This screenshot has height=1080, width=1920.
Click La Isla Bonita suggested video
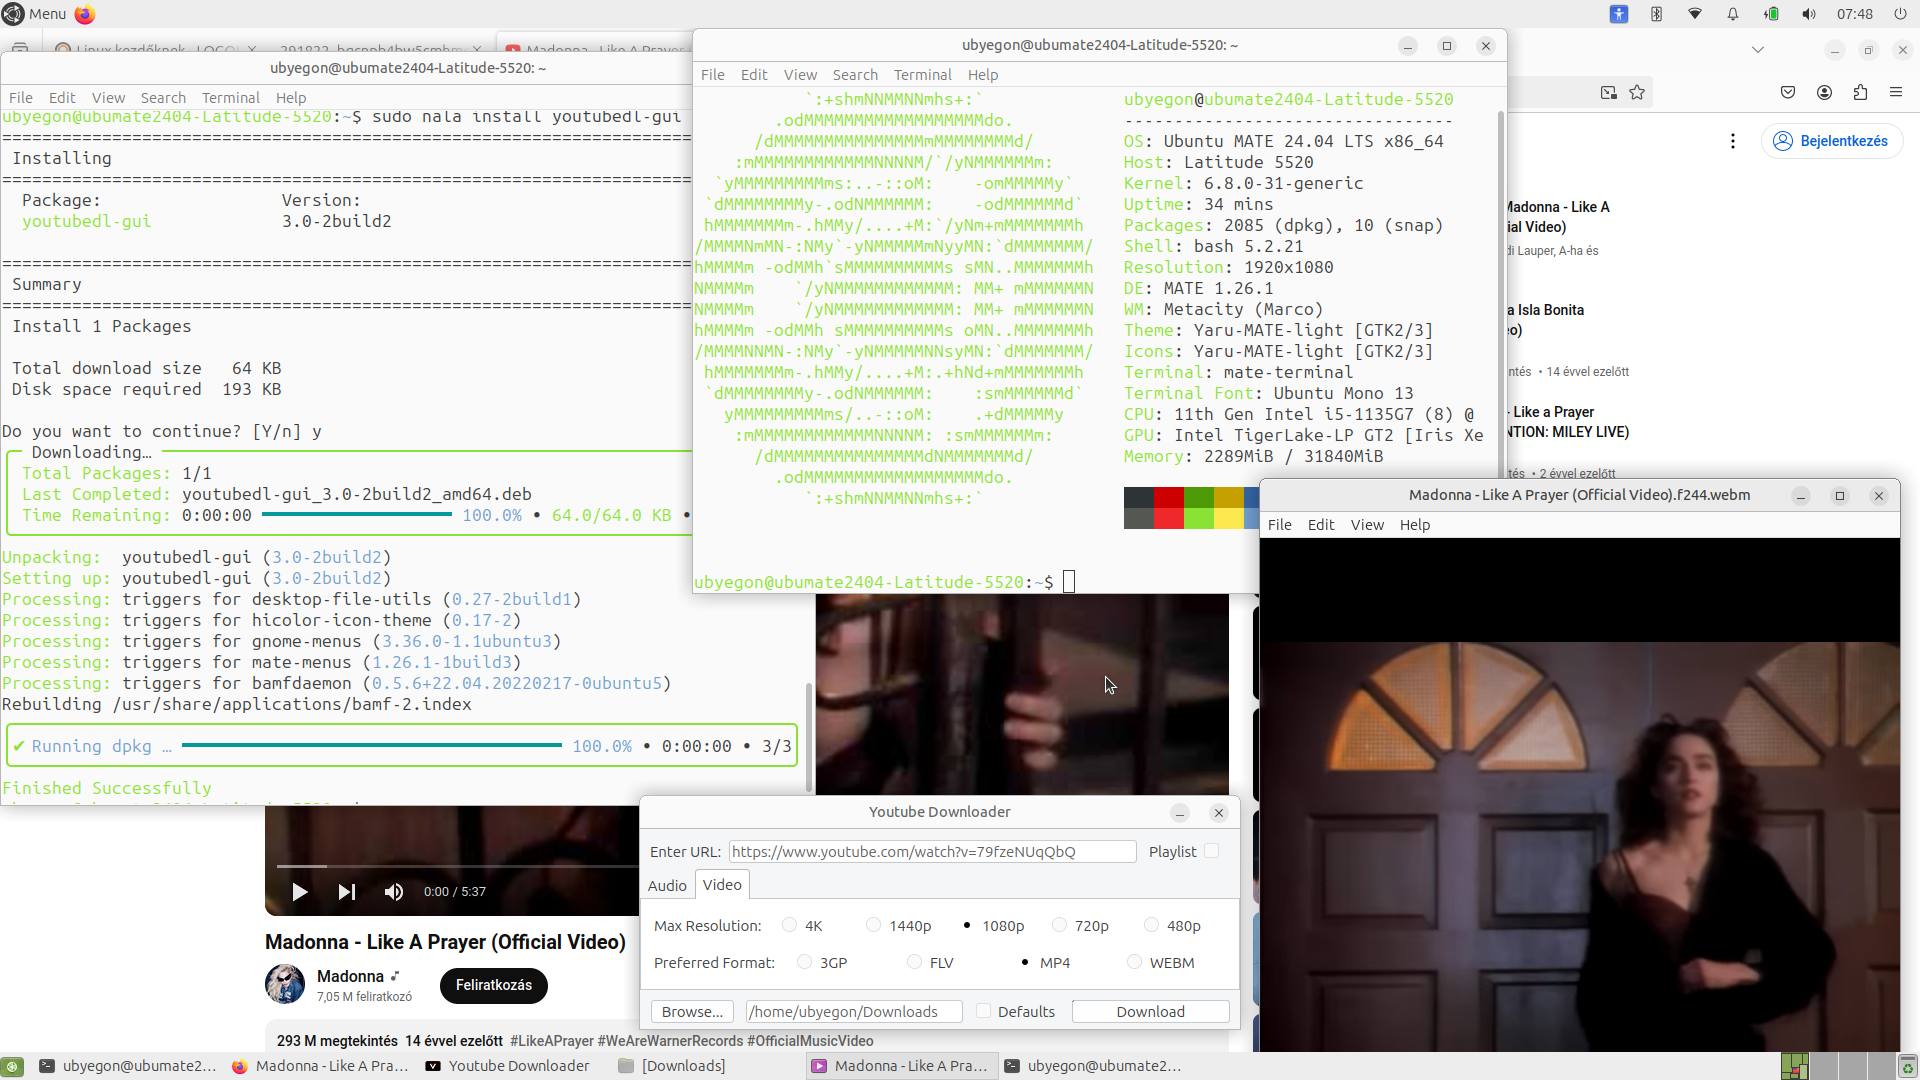1545,320
